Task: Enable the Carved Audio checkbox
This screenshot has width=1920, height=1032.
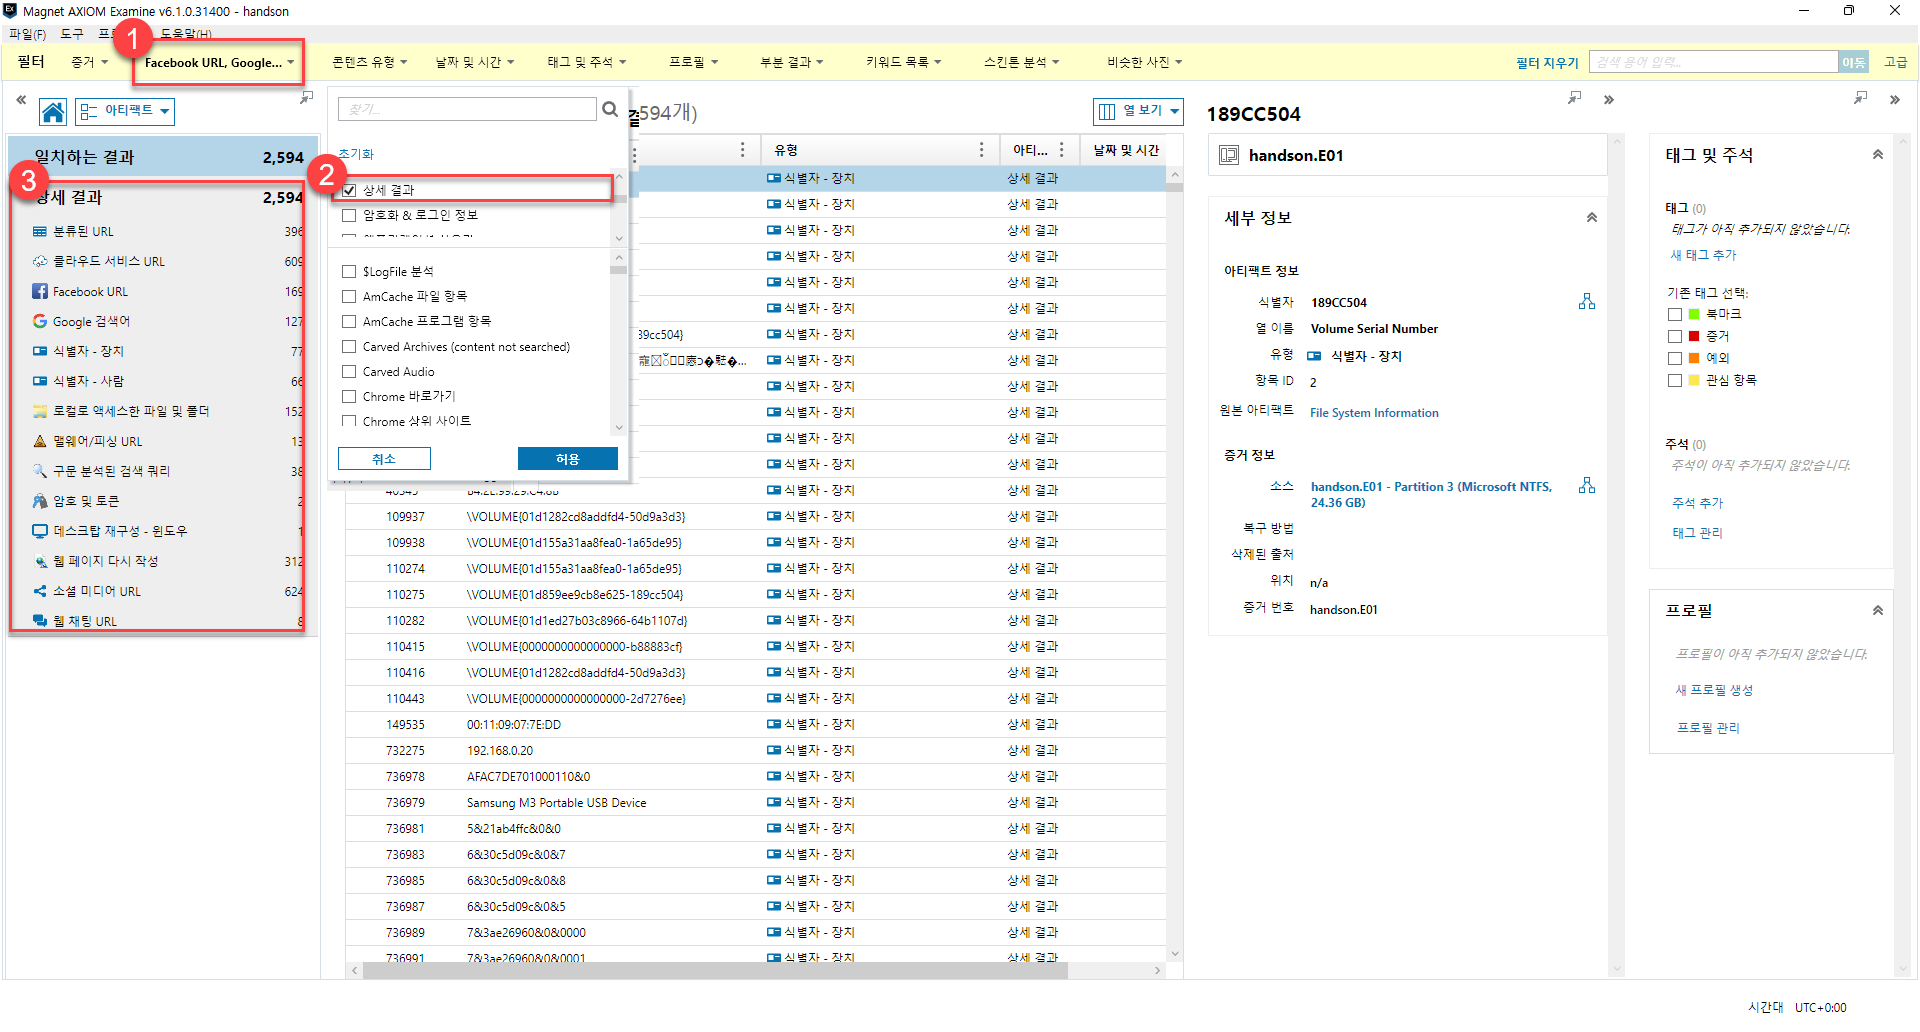Action: click(x=350, y=372)
